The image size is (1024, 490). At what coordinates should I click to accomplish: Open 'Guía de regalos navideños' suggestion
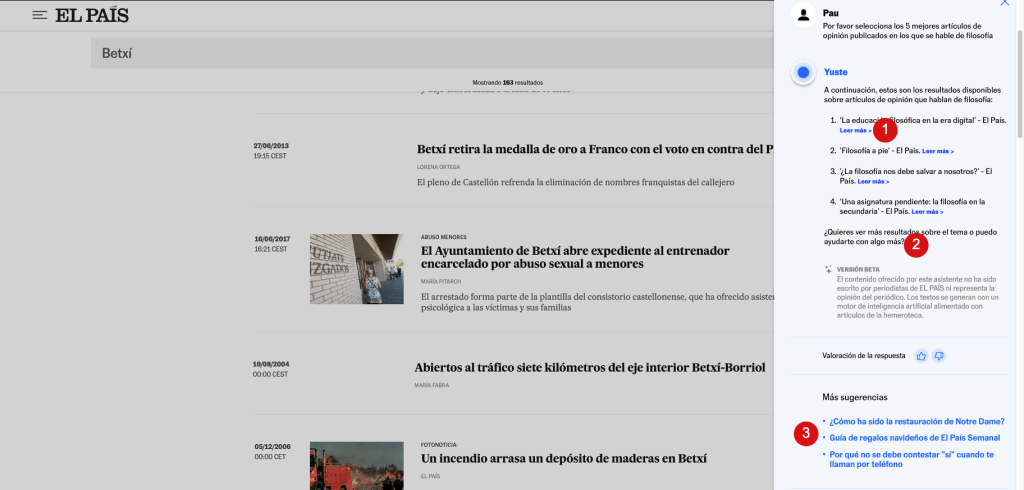914,437
